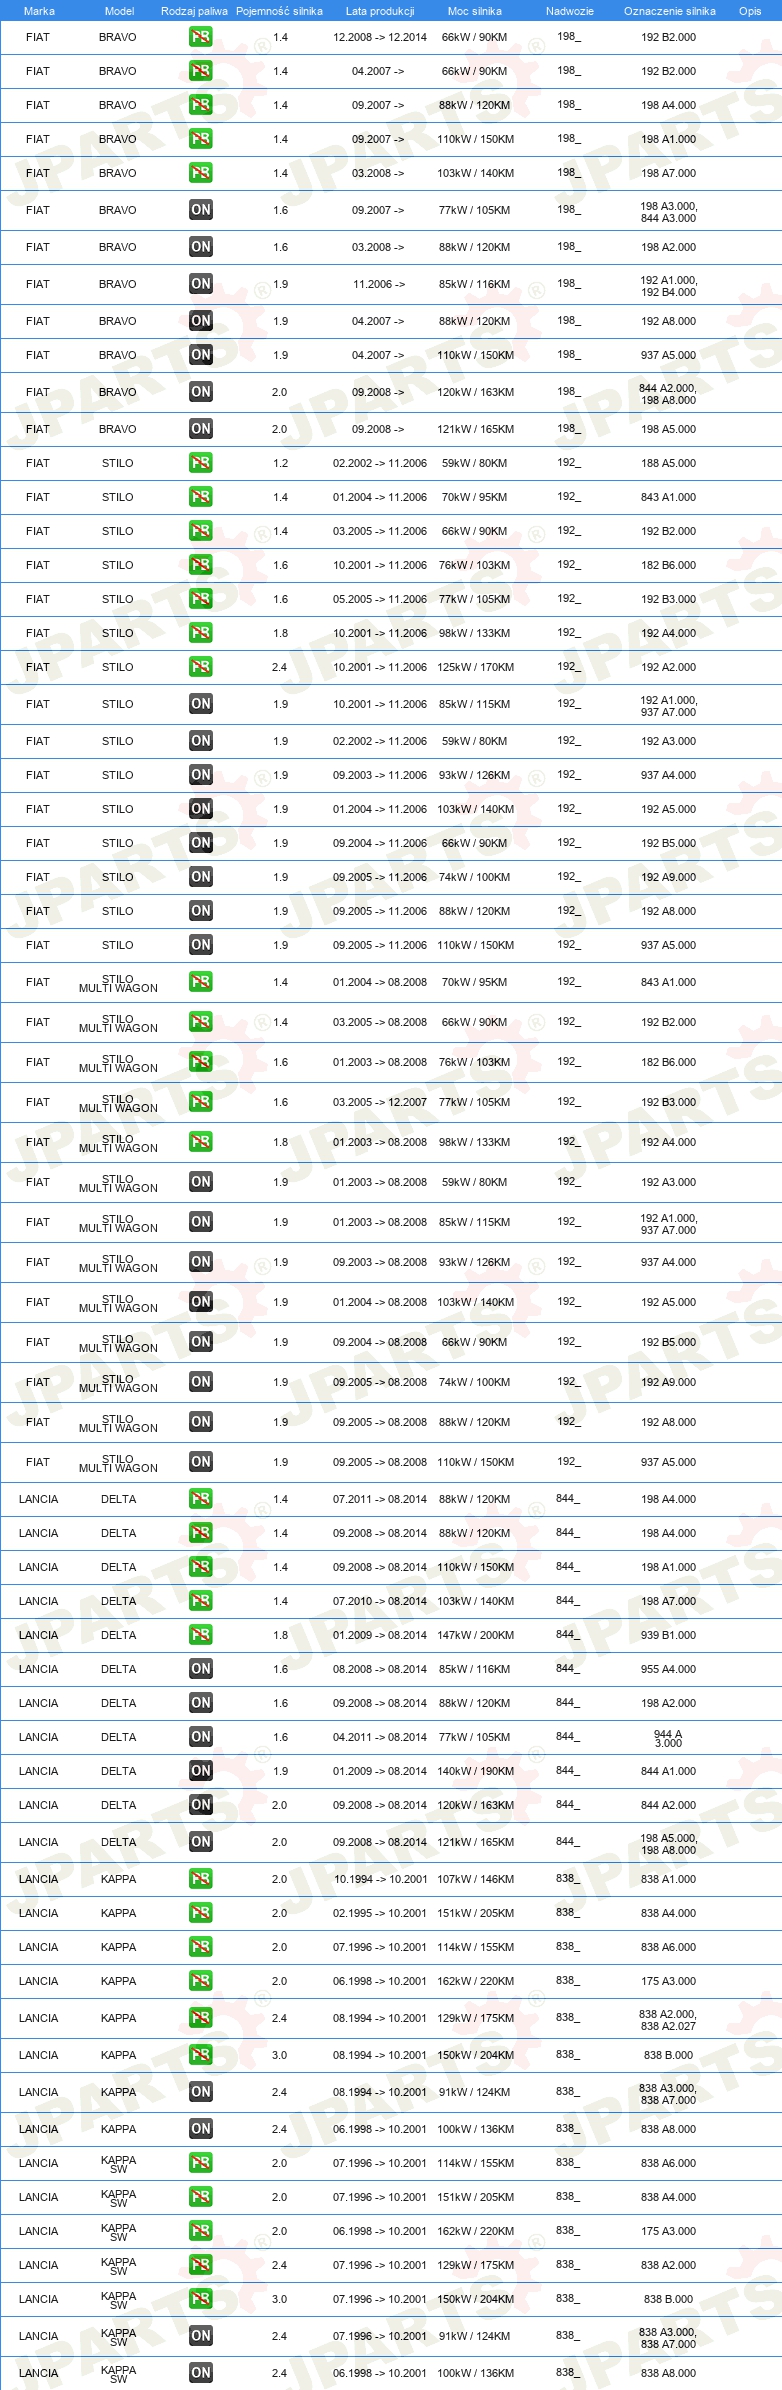Click the 11.2006 -> production date cell
The image size is (782, 2390).
point(379,284)
